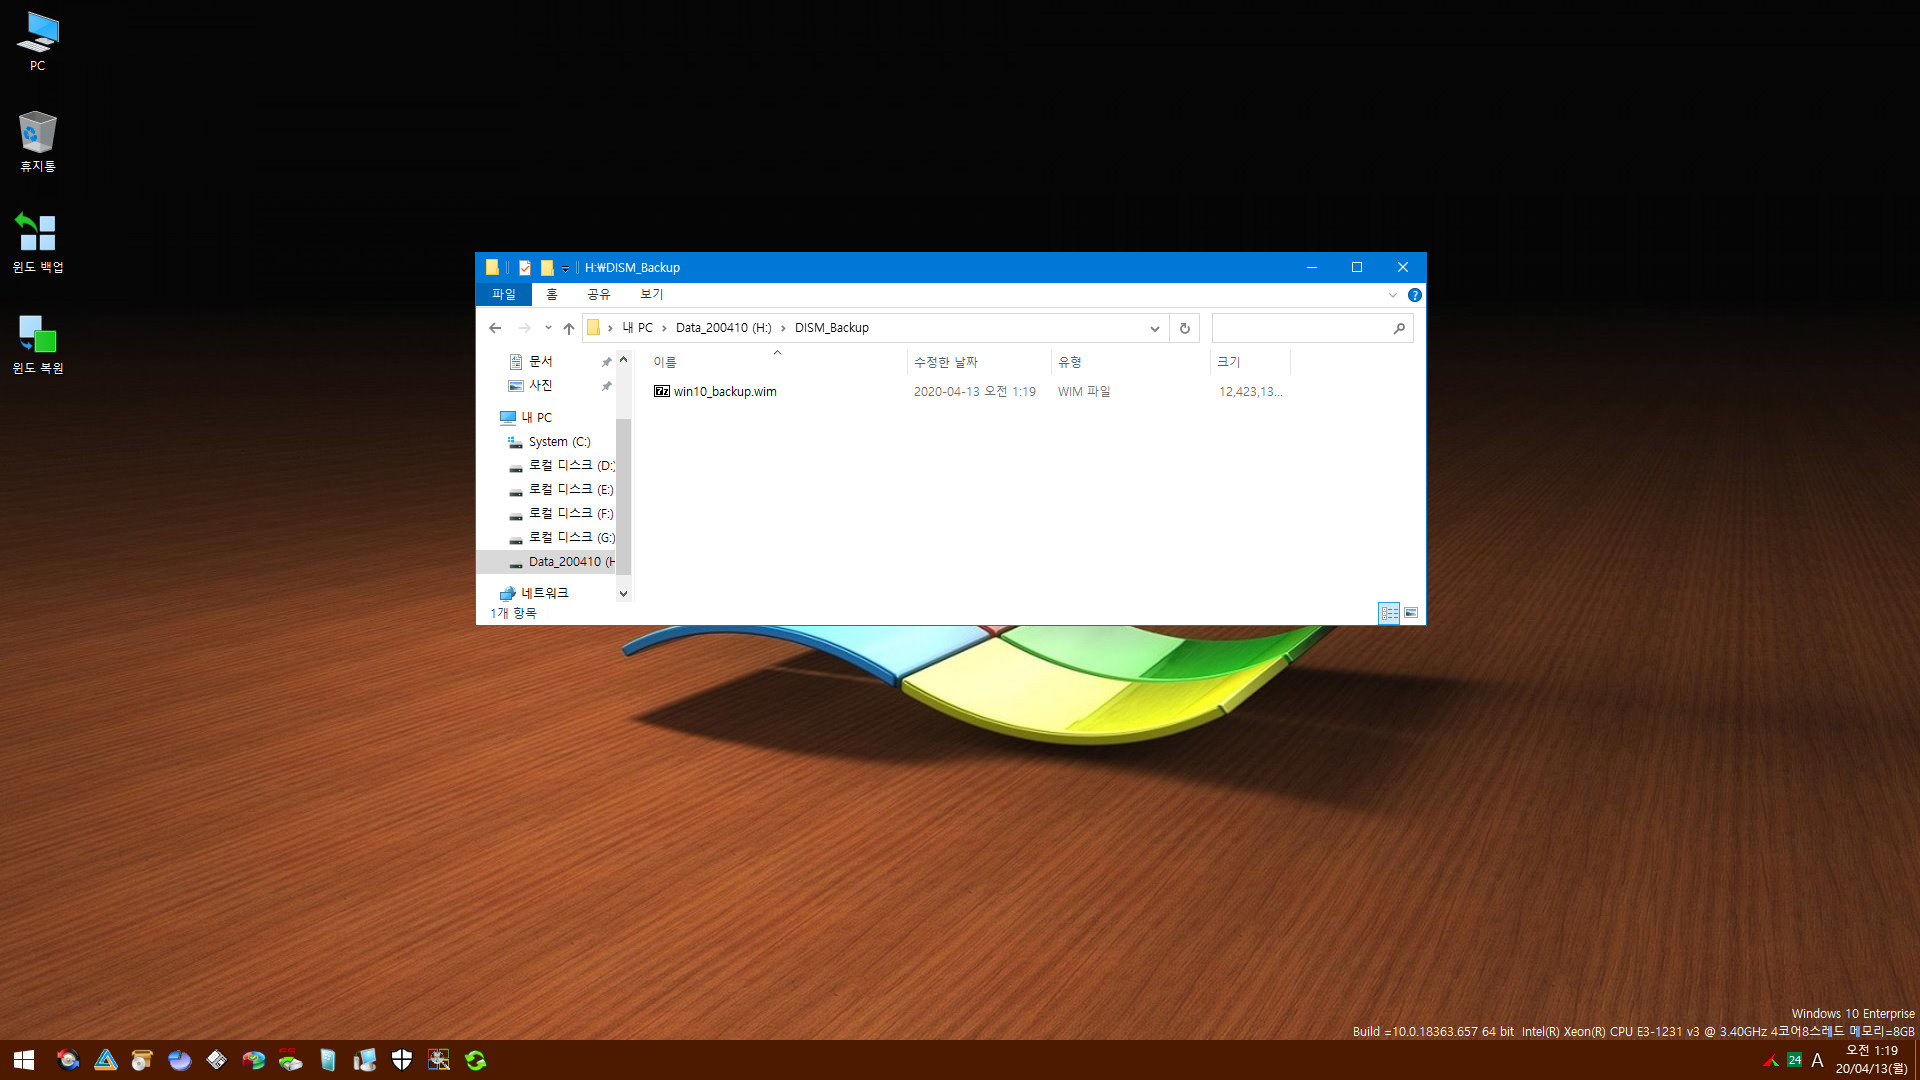
Task: Open the 보기 ribbon tab
Action: pyautogui.click(x=652, y=294)
